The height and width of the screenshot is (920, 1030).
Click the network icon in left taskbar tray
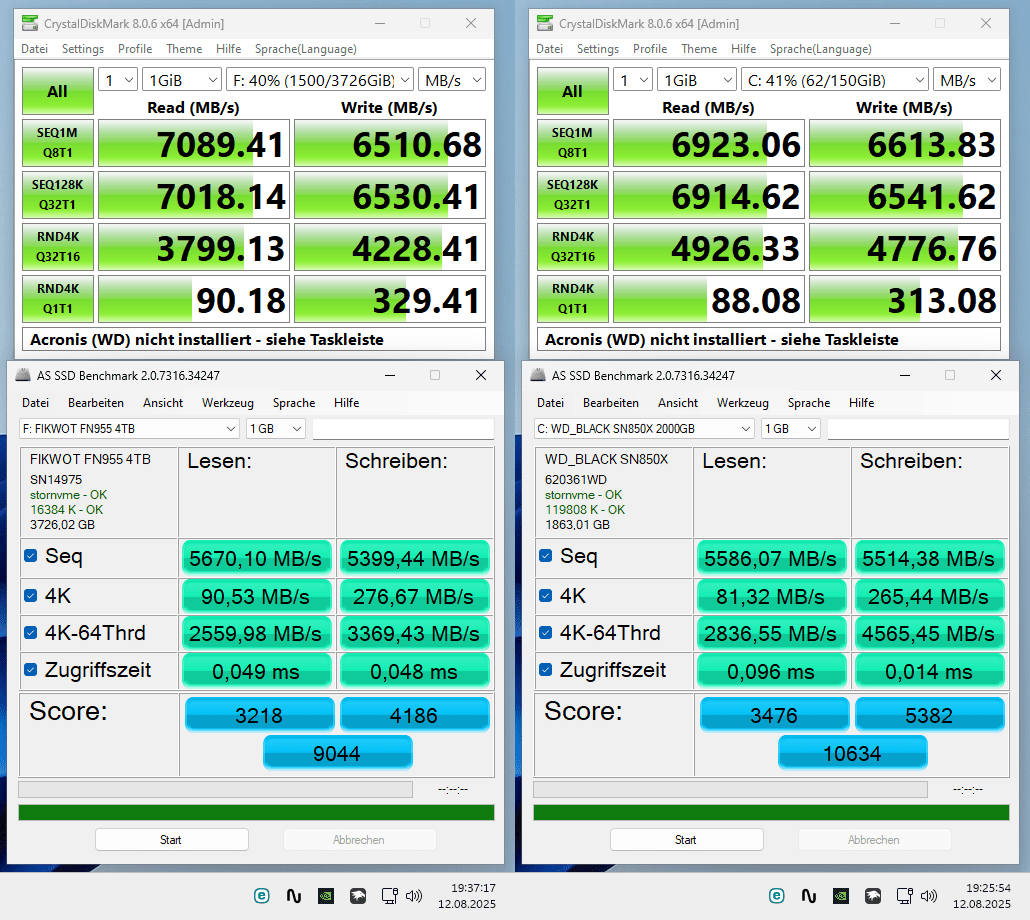click(x=390, y=896)
